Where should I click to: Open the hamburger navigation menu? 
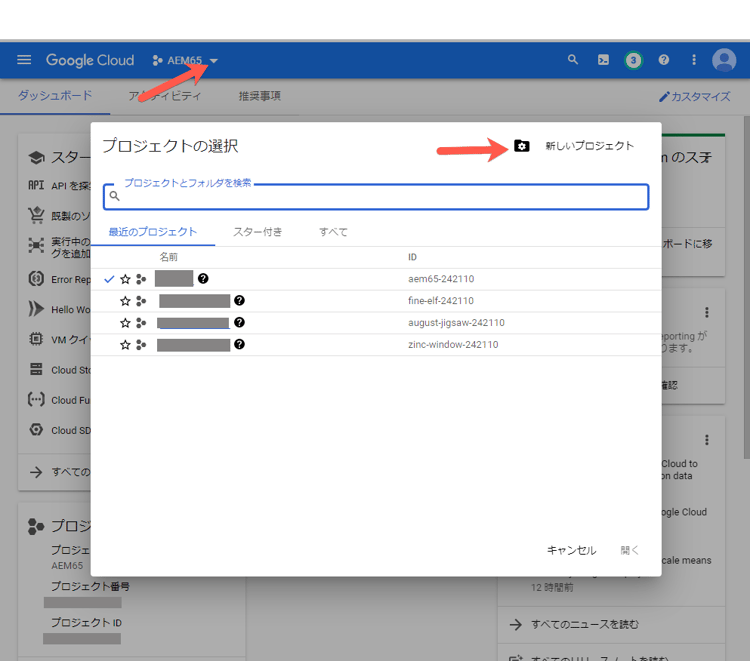pos(24,60)
